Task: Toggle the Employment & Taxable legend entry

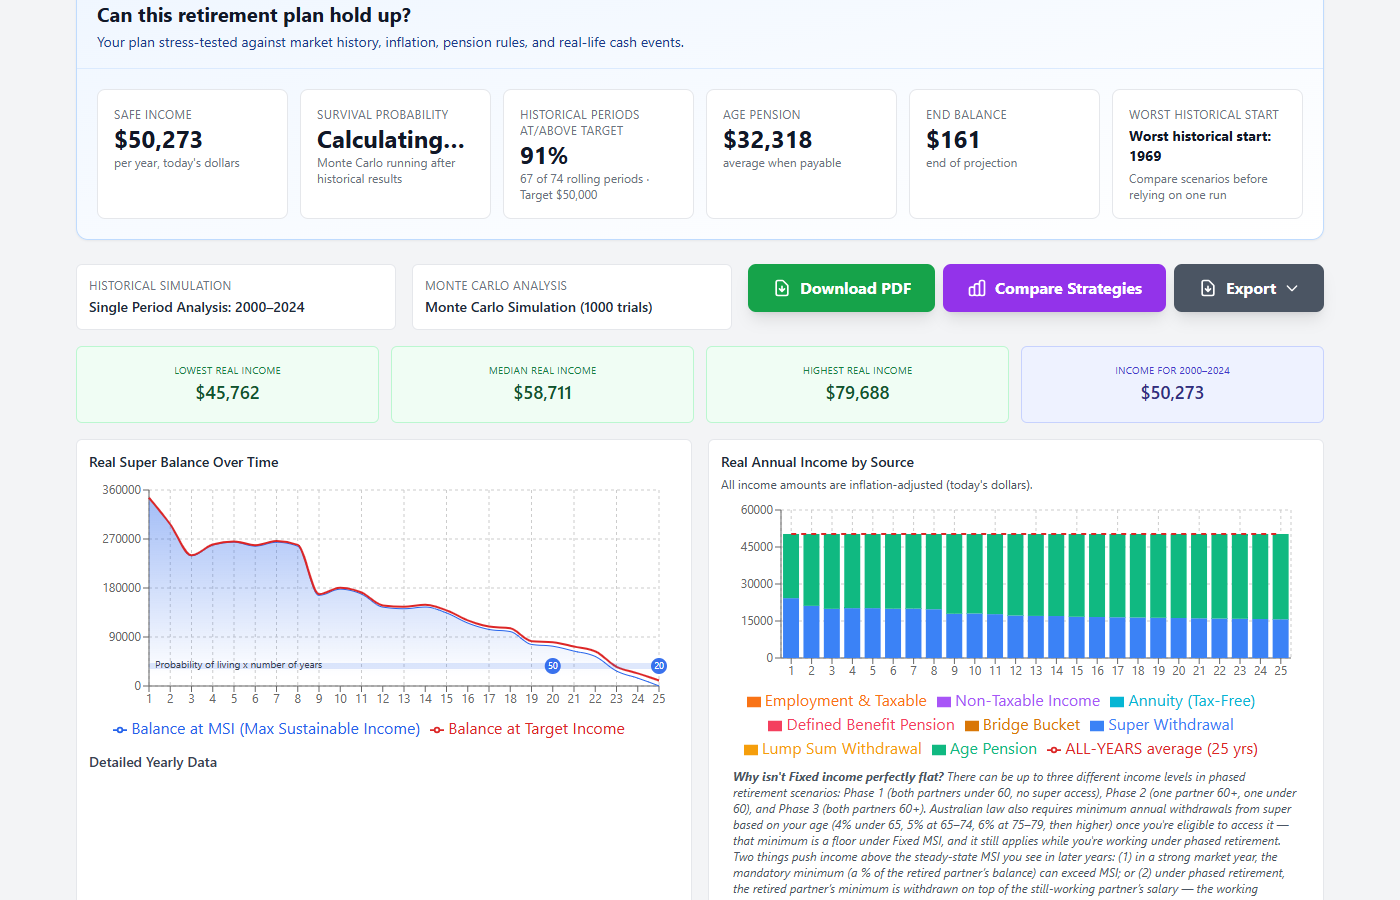Action: [837, 701]
